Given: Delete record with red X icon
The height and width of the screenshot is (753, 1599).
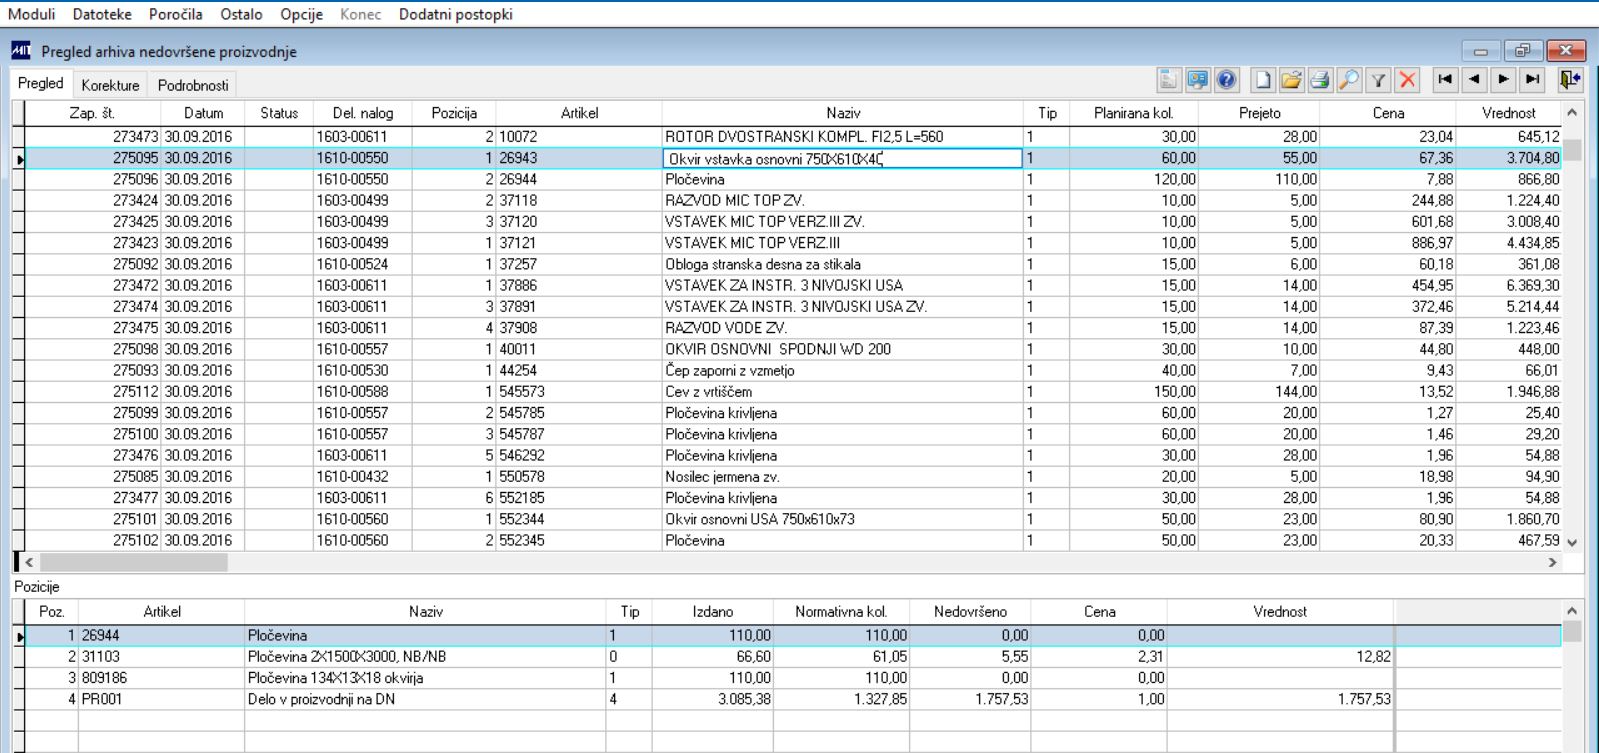Looking at the screenshot, I should pyautogui.click(x=1407, y=80).
